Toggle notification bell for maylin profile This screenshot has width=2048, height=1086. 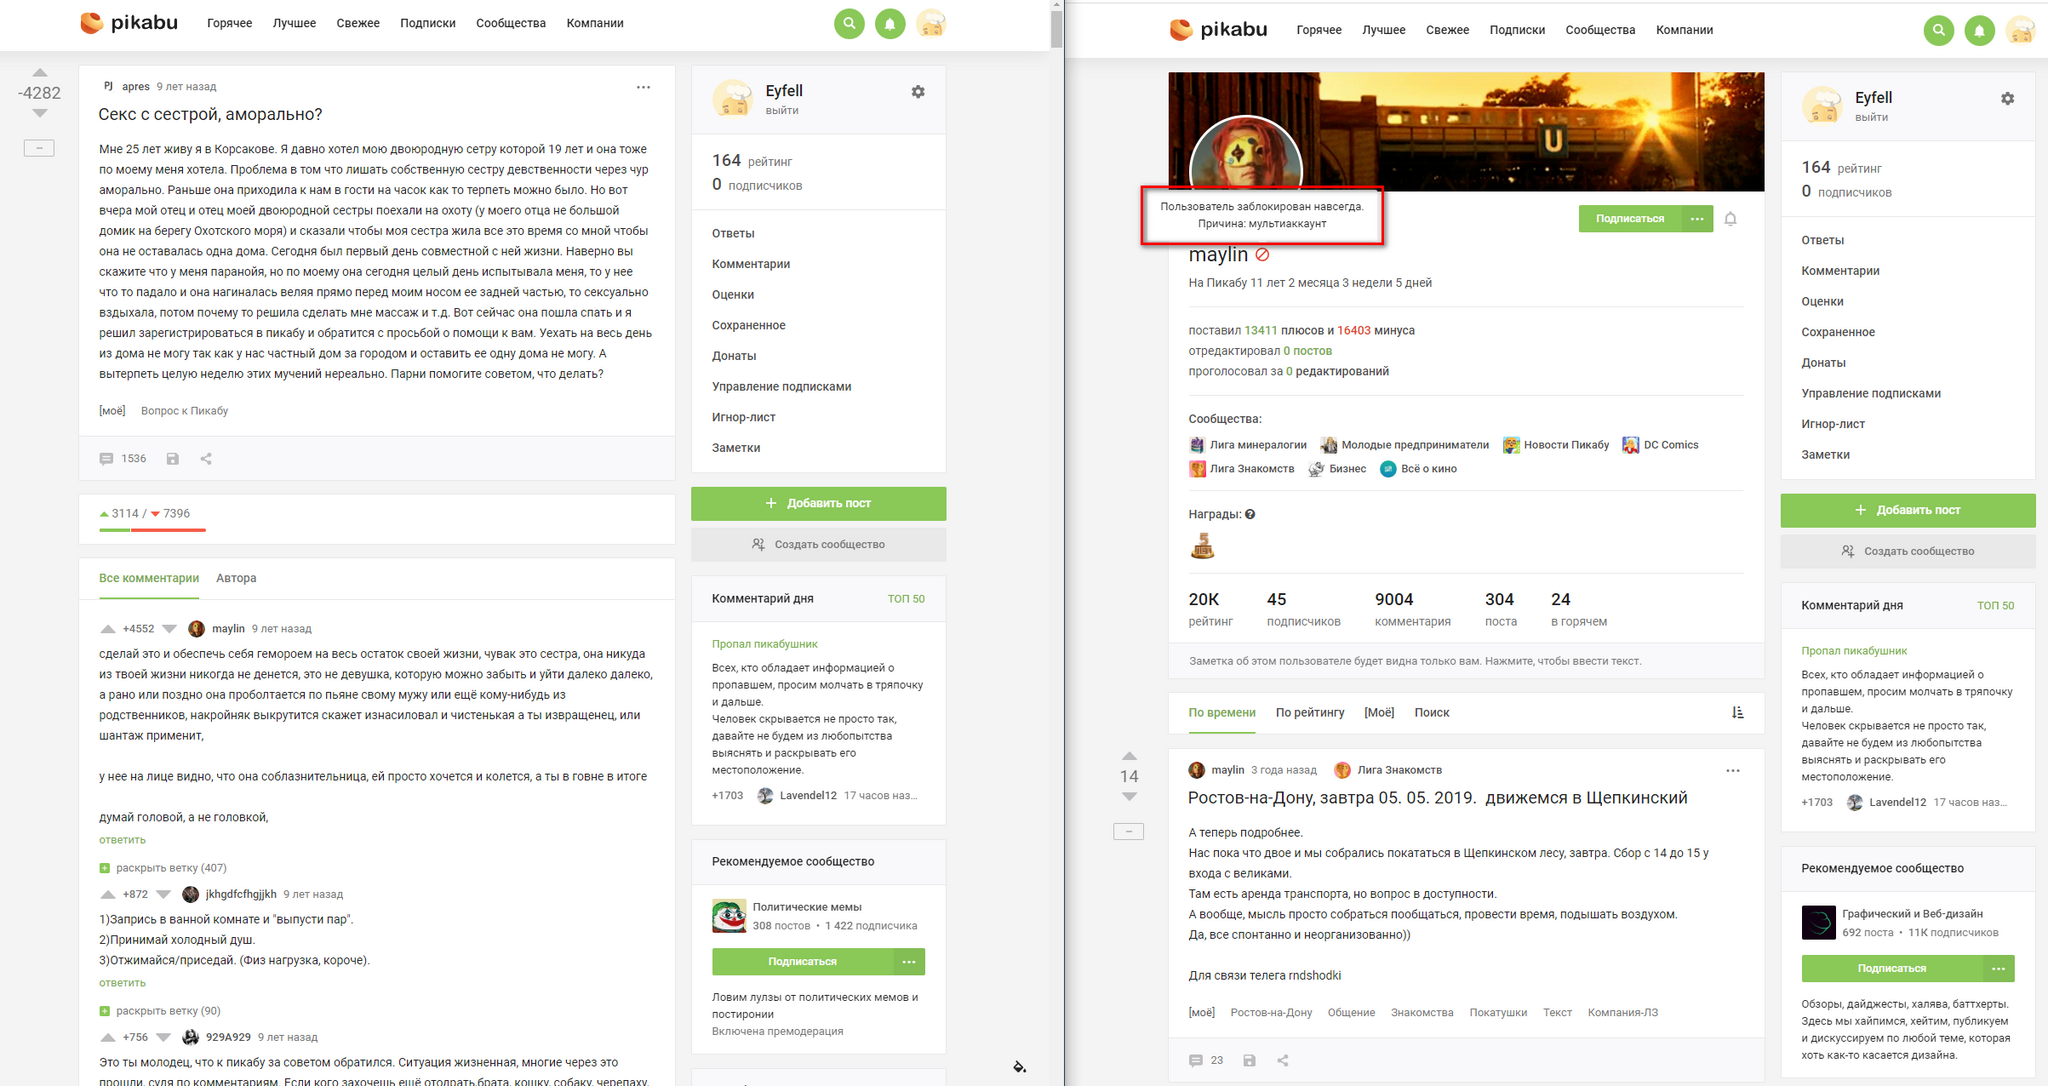pyautogui.click(x=1730, y=219)
